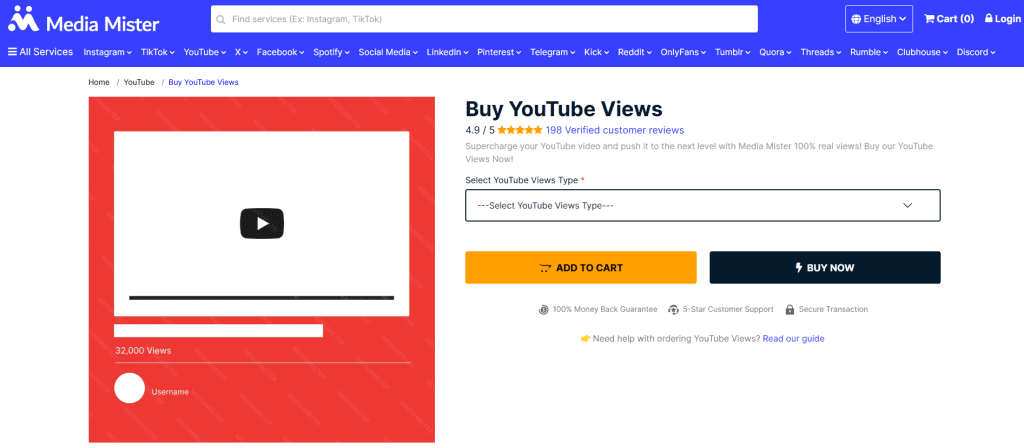The height and width of the screenshot is (448, 1024).
Task: Click the cart icon in header
Action: [929, 19]
